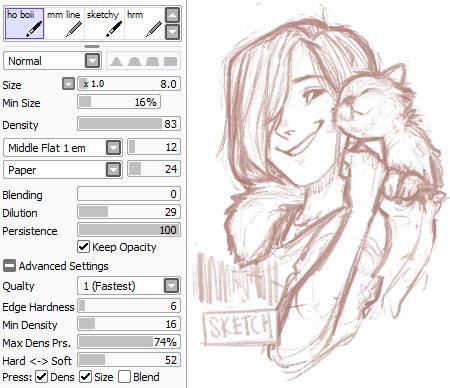Image resolution: width=450 pixels, height=388 pixels.
Task: Select the 'sketchy' brush preset
Action: pos(104,24)
